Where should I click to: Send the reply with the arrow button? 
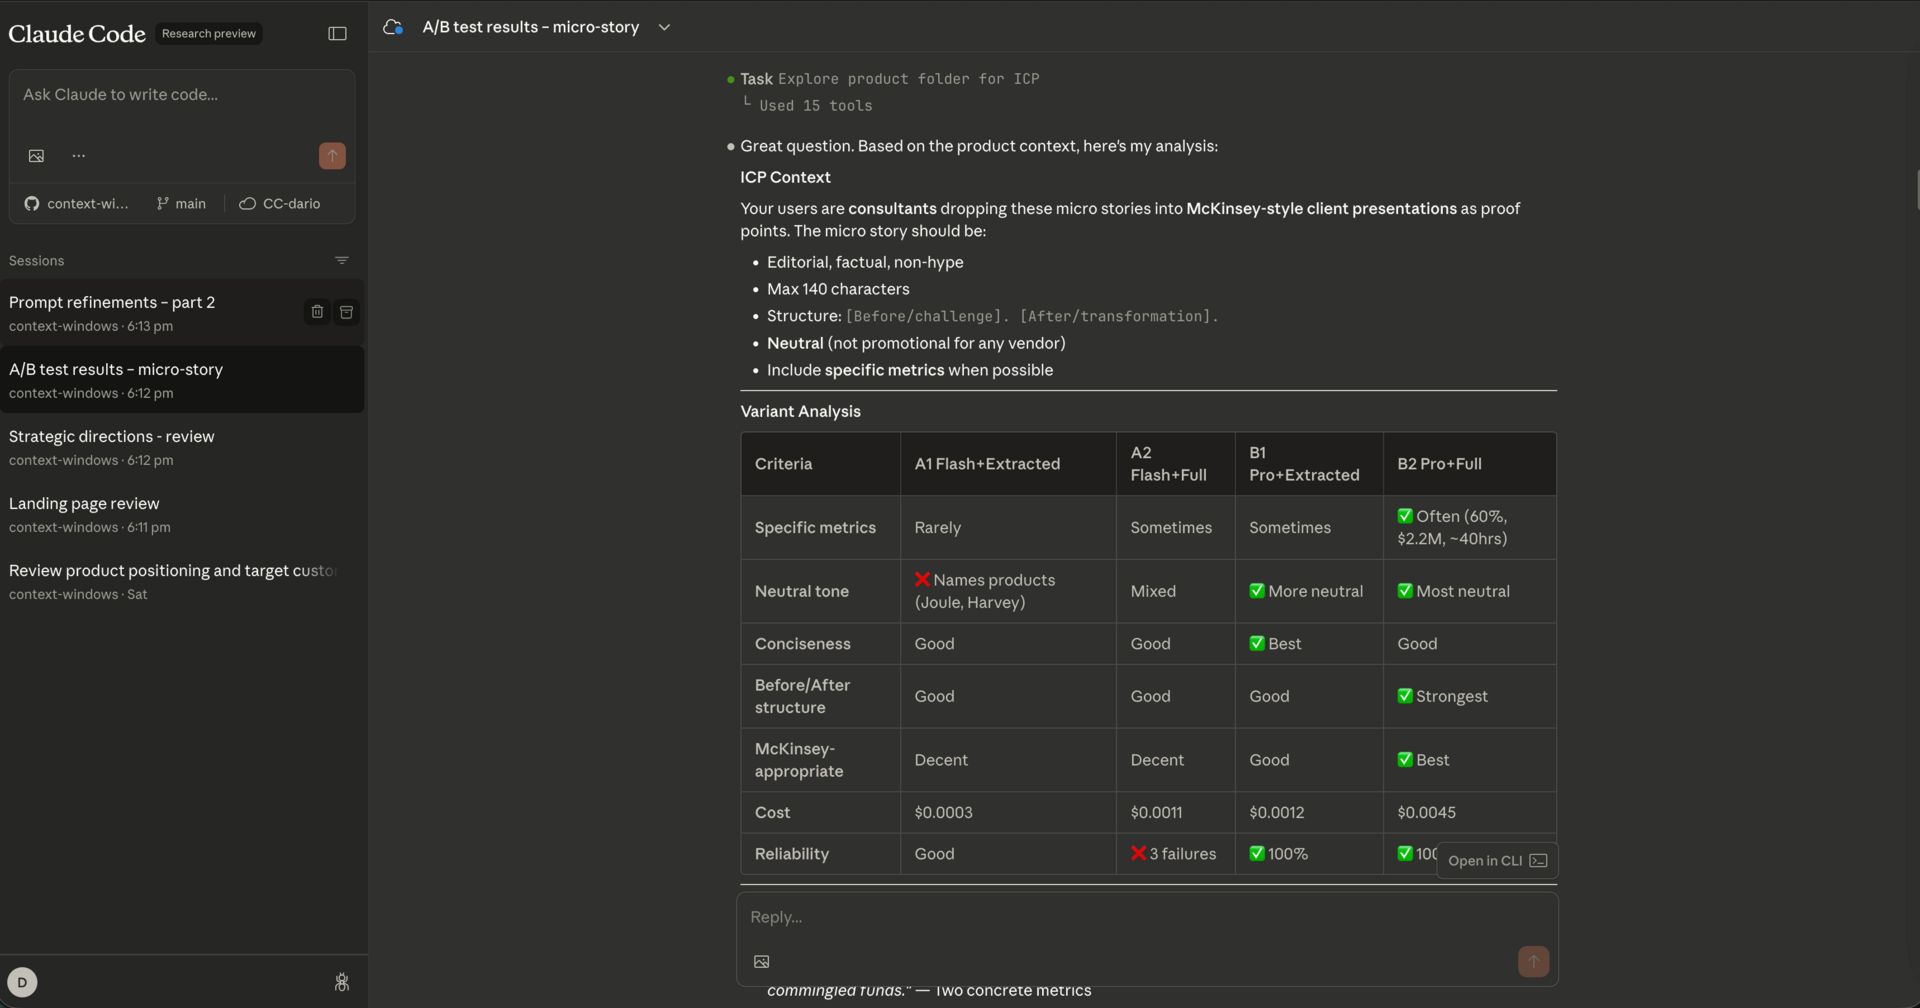[x=1533, y=961]
